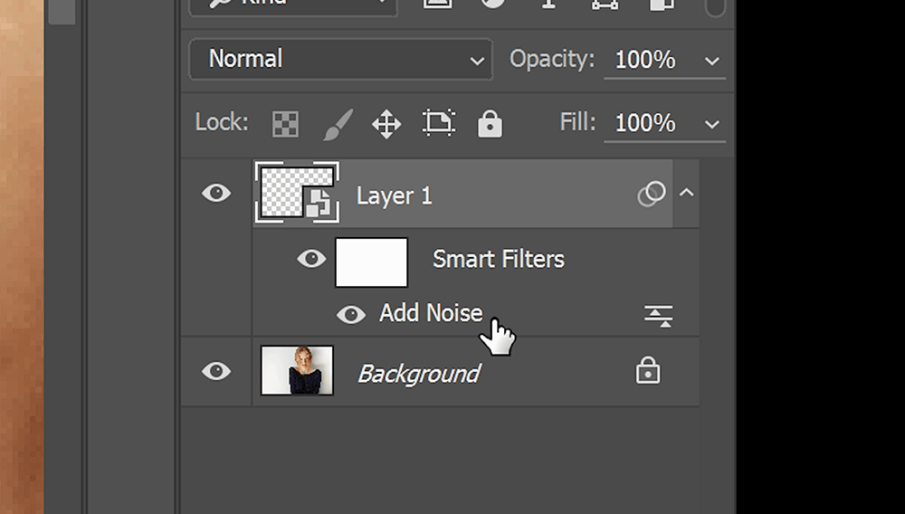Open Add Noise filter blending options icon
The image size is (905, 514).
[657, 316]
